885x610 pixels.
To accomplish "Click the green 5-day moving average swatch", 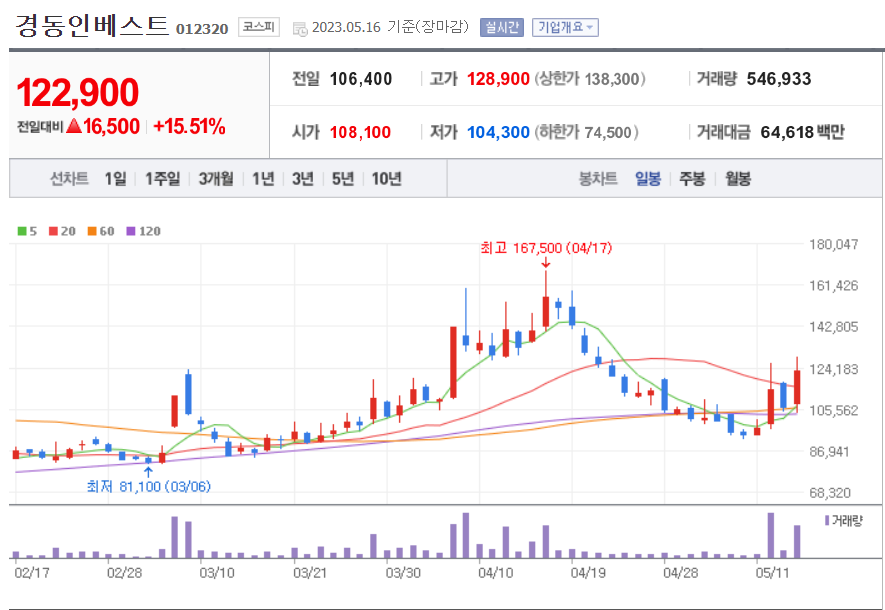I will pos(22,231).
